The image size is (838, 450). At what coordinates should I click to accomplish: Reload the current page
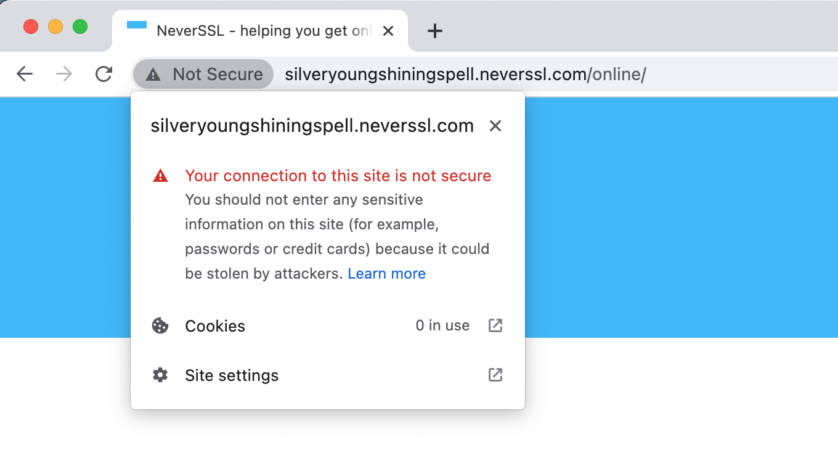tap(103, 74)
